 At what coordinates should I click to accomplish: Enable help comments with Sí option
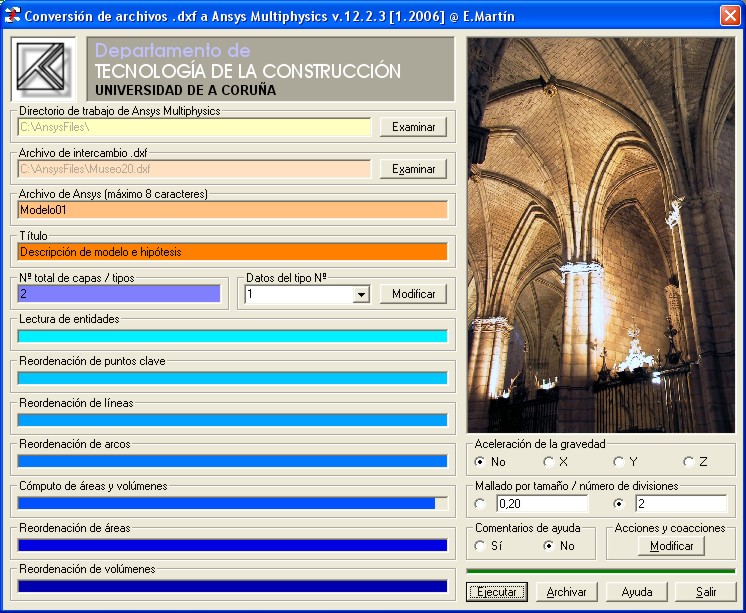[481, 546]
